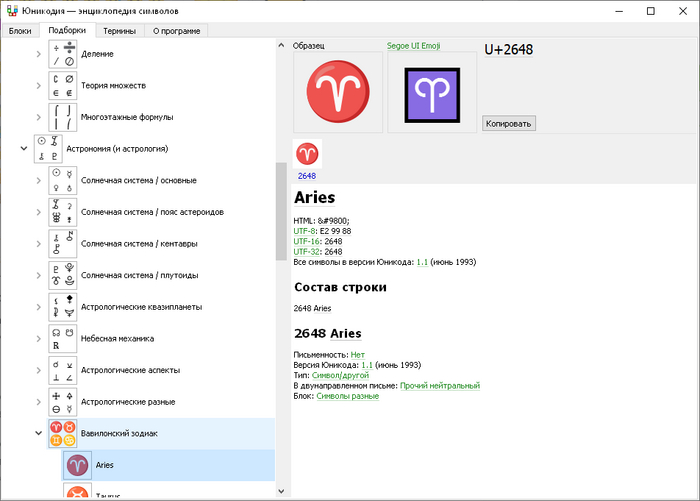Click the Астрологические аспекты icon
The width and height of the screenshot is (700, 501).
[x=63, y=370]
